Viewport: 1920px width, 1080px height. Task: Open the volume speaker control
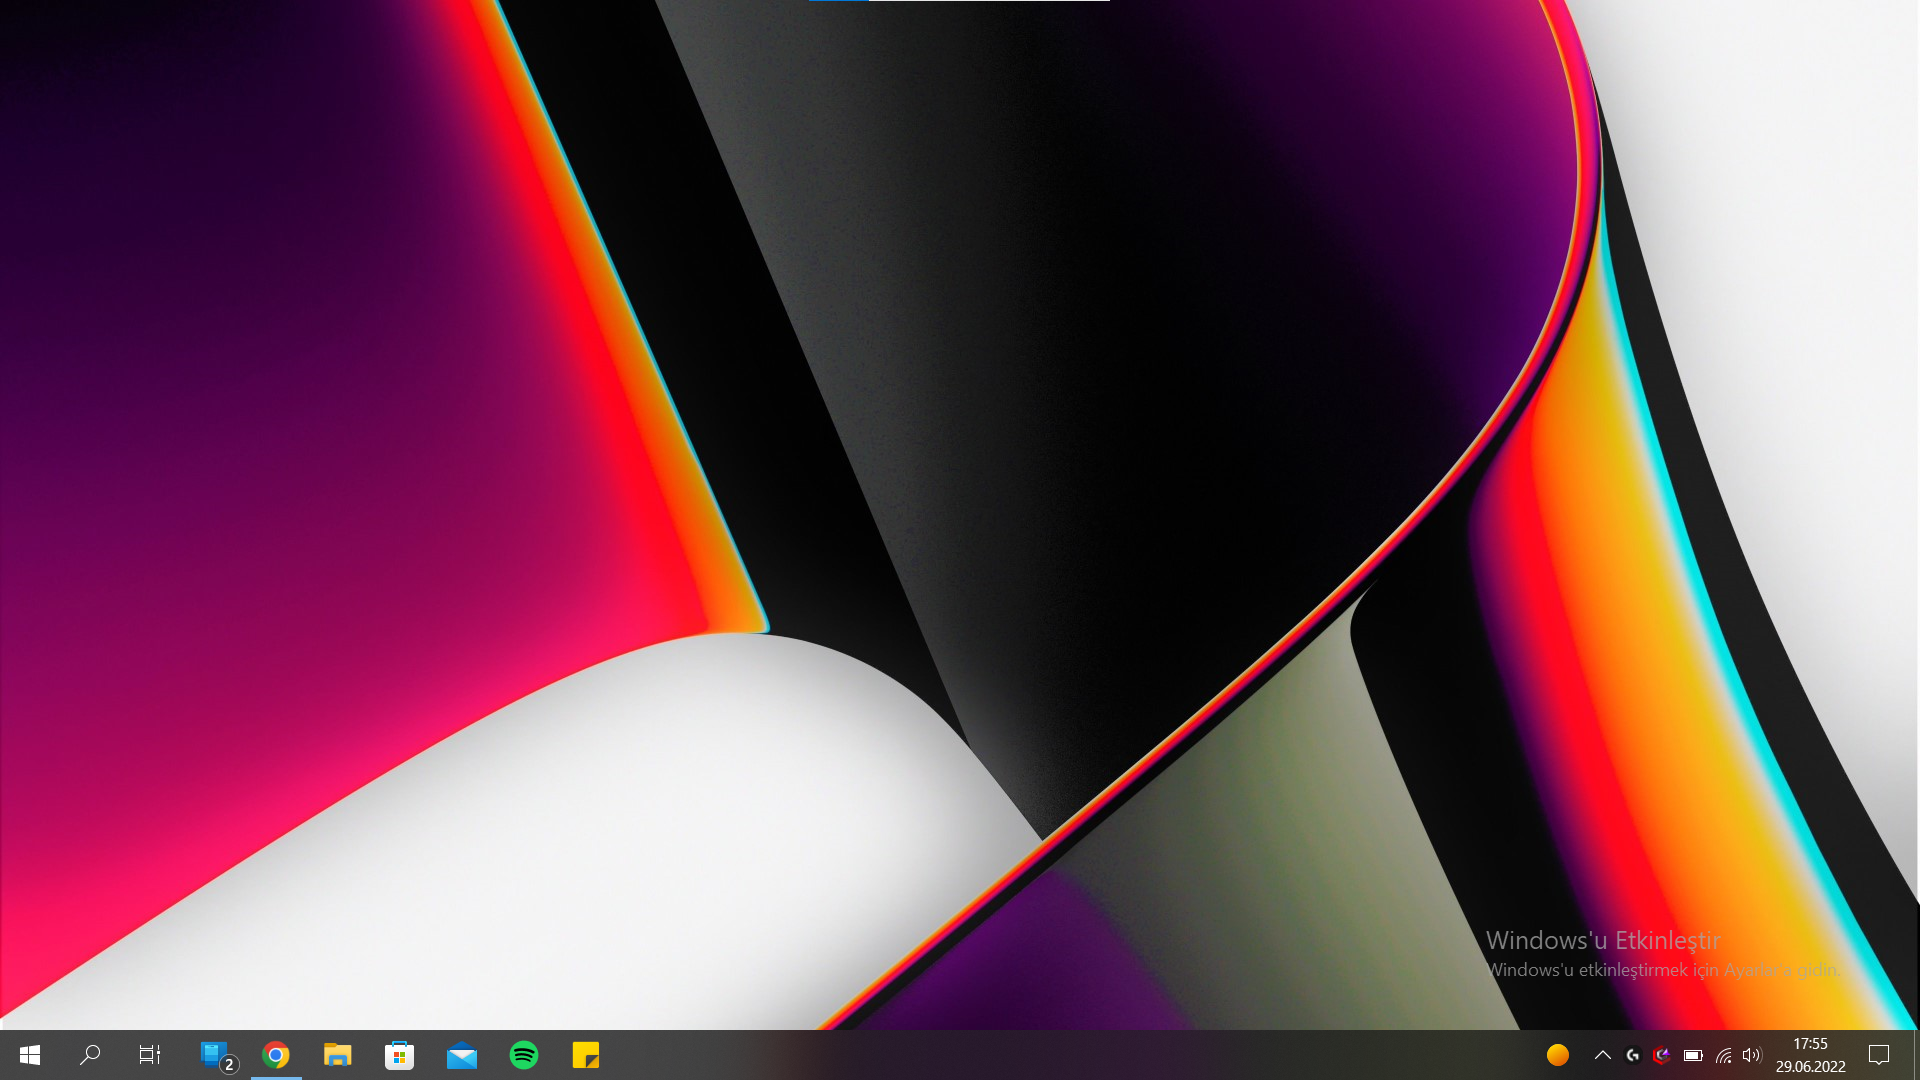tap(1751, 1055)
